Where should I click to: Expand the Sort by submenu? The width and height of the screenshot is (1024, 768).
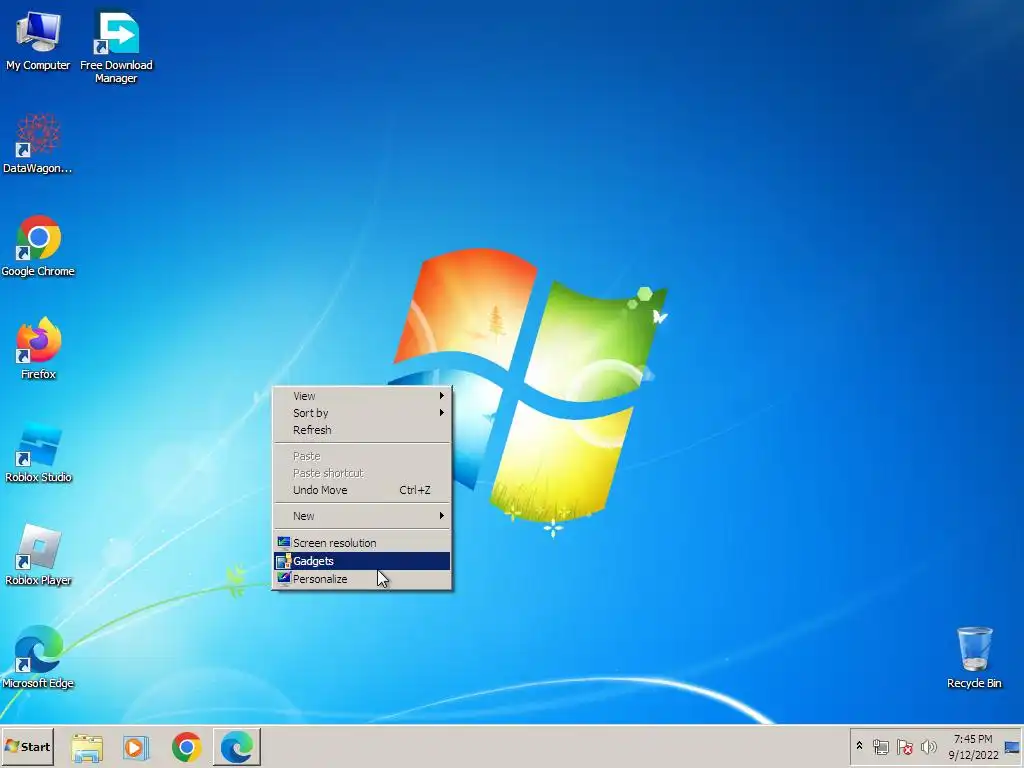click(362, 413)
